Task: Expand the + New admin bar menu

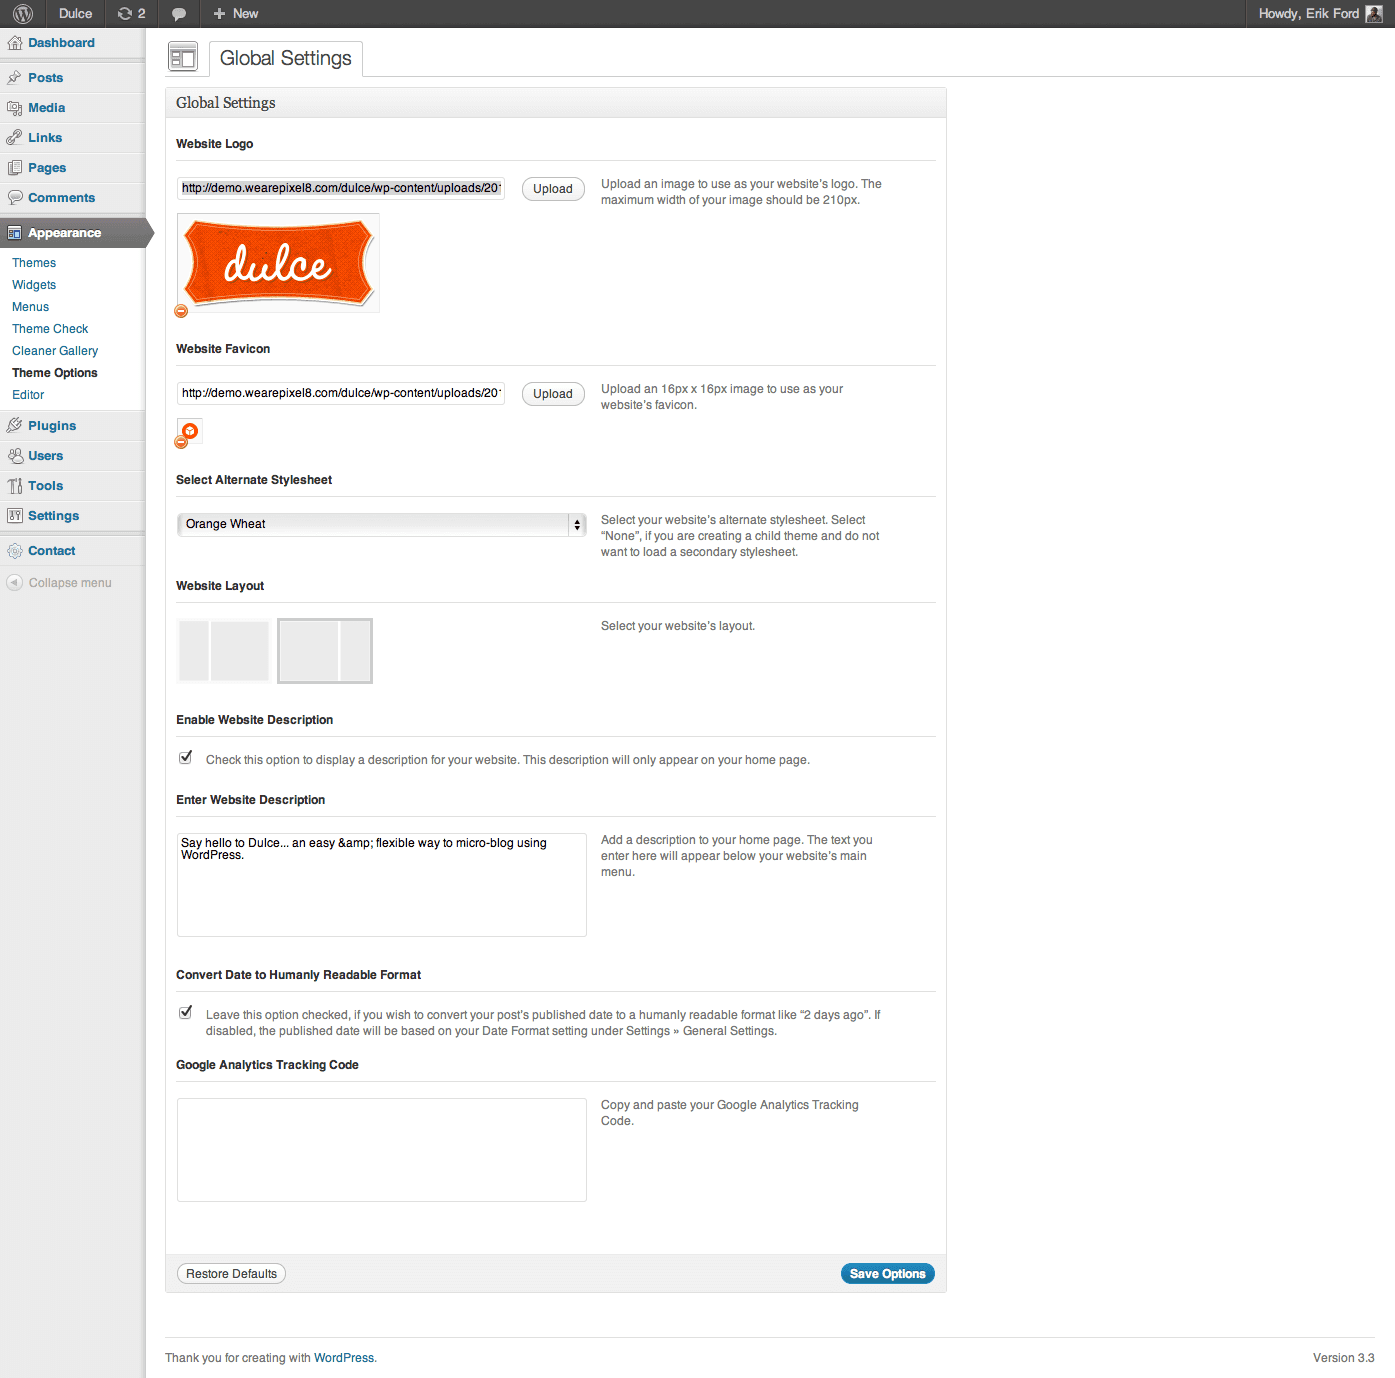Action: pyautogui.click(x=236, y=14)
